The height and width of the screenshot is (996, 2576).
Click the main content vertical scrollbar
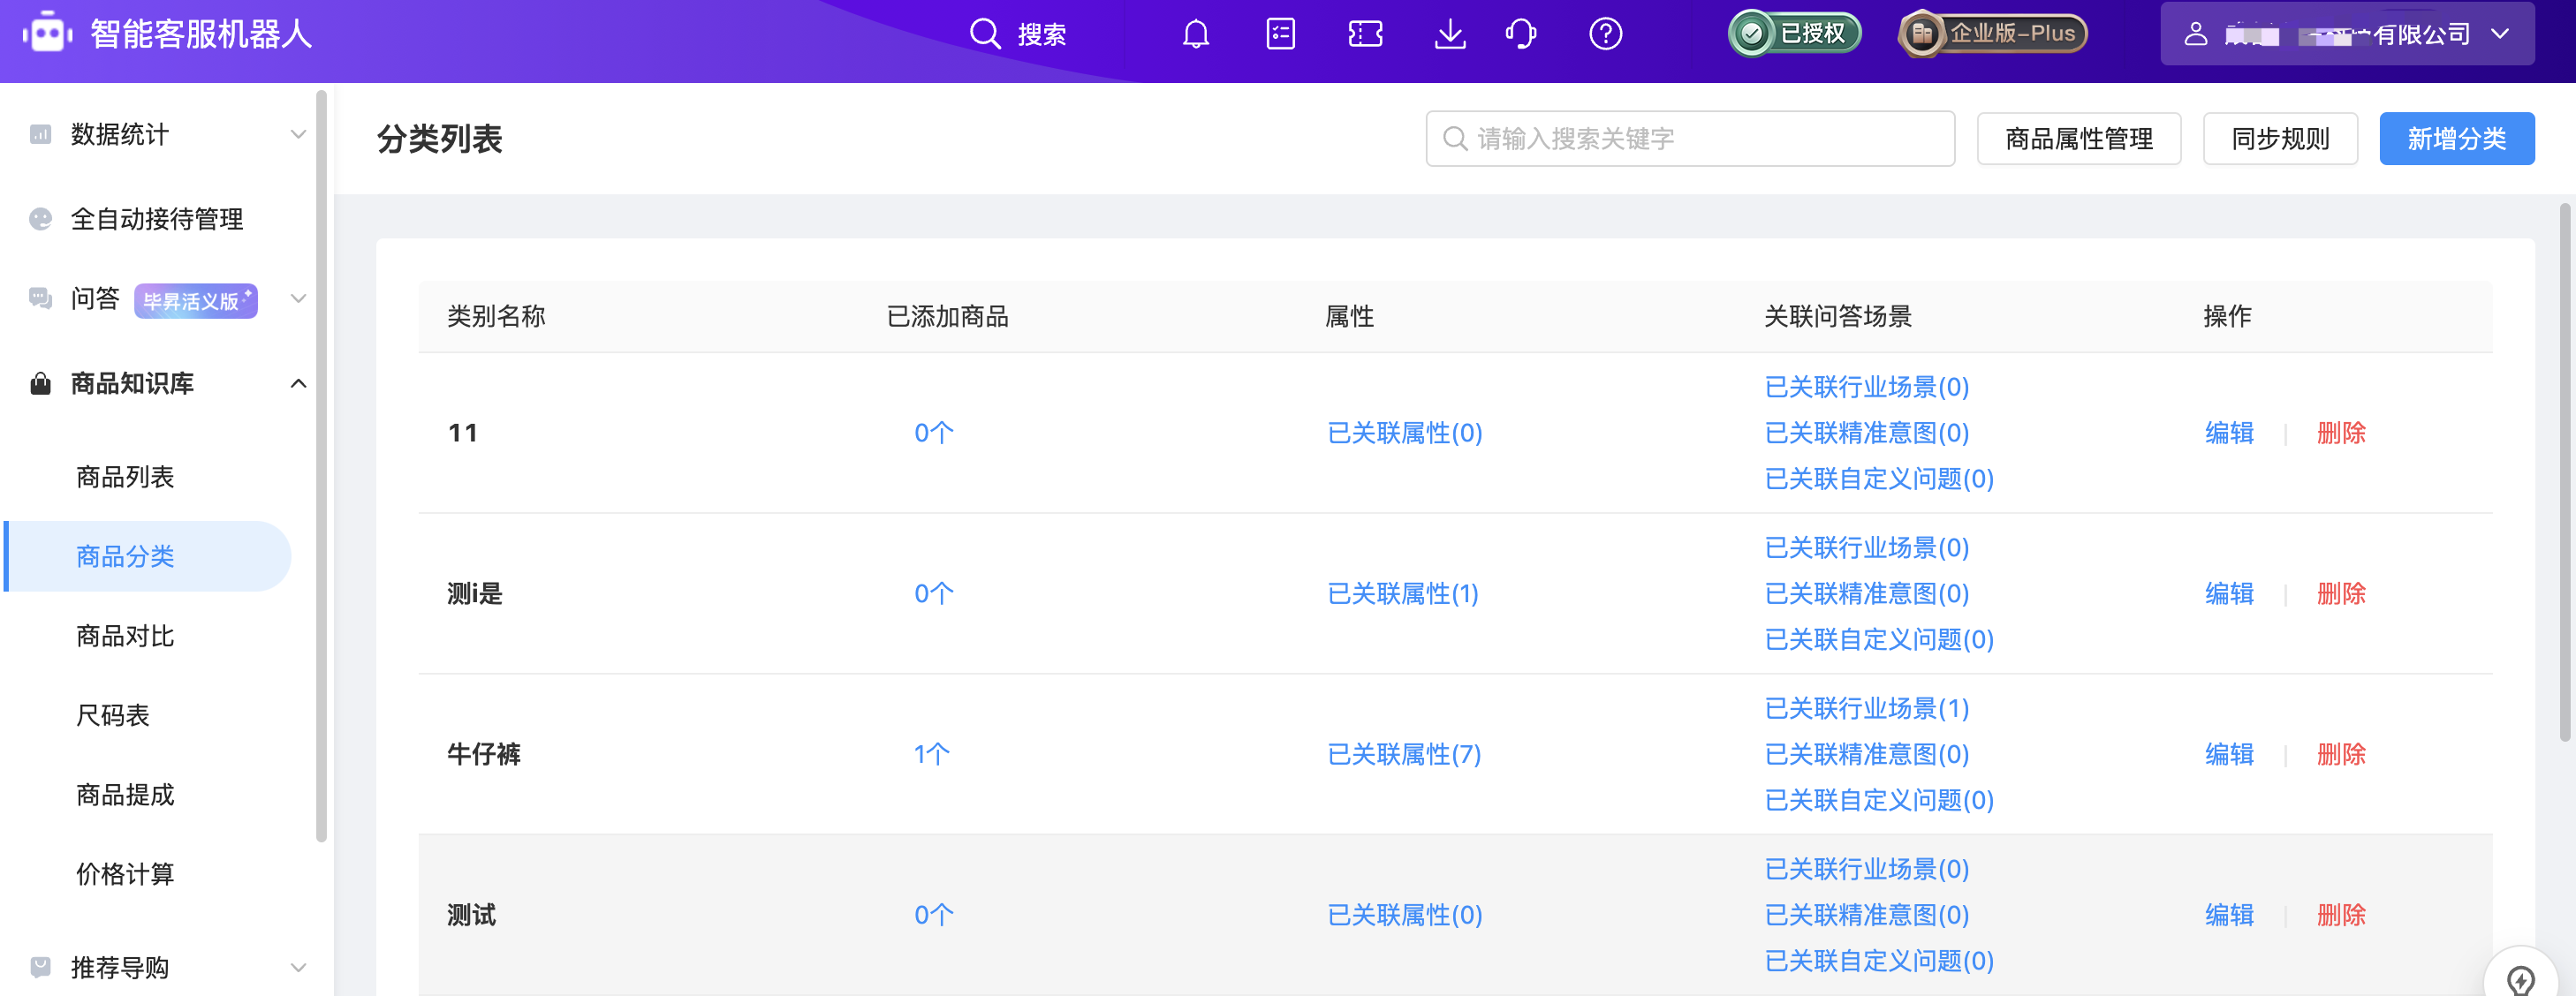(x=2565, y=472)
